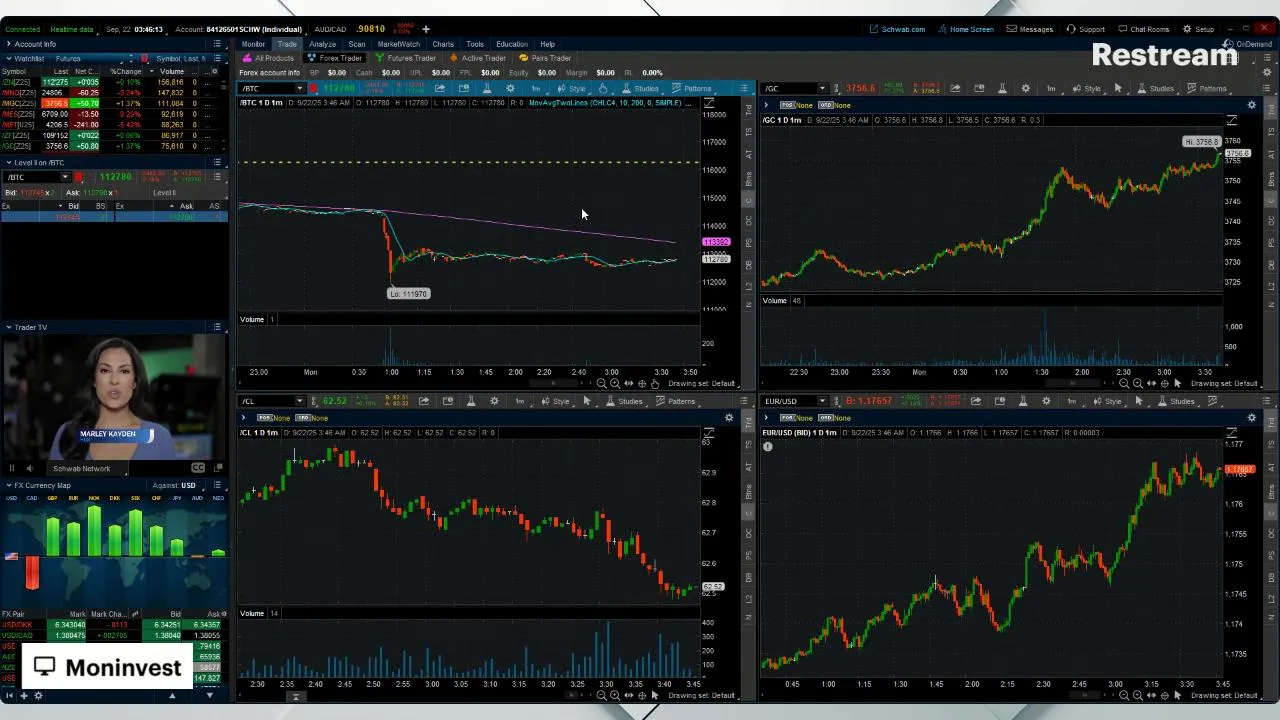1280x720 pixels.
Task: Open Studies on the /CL chart
Action: (x=624, y=401)
